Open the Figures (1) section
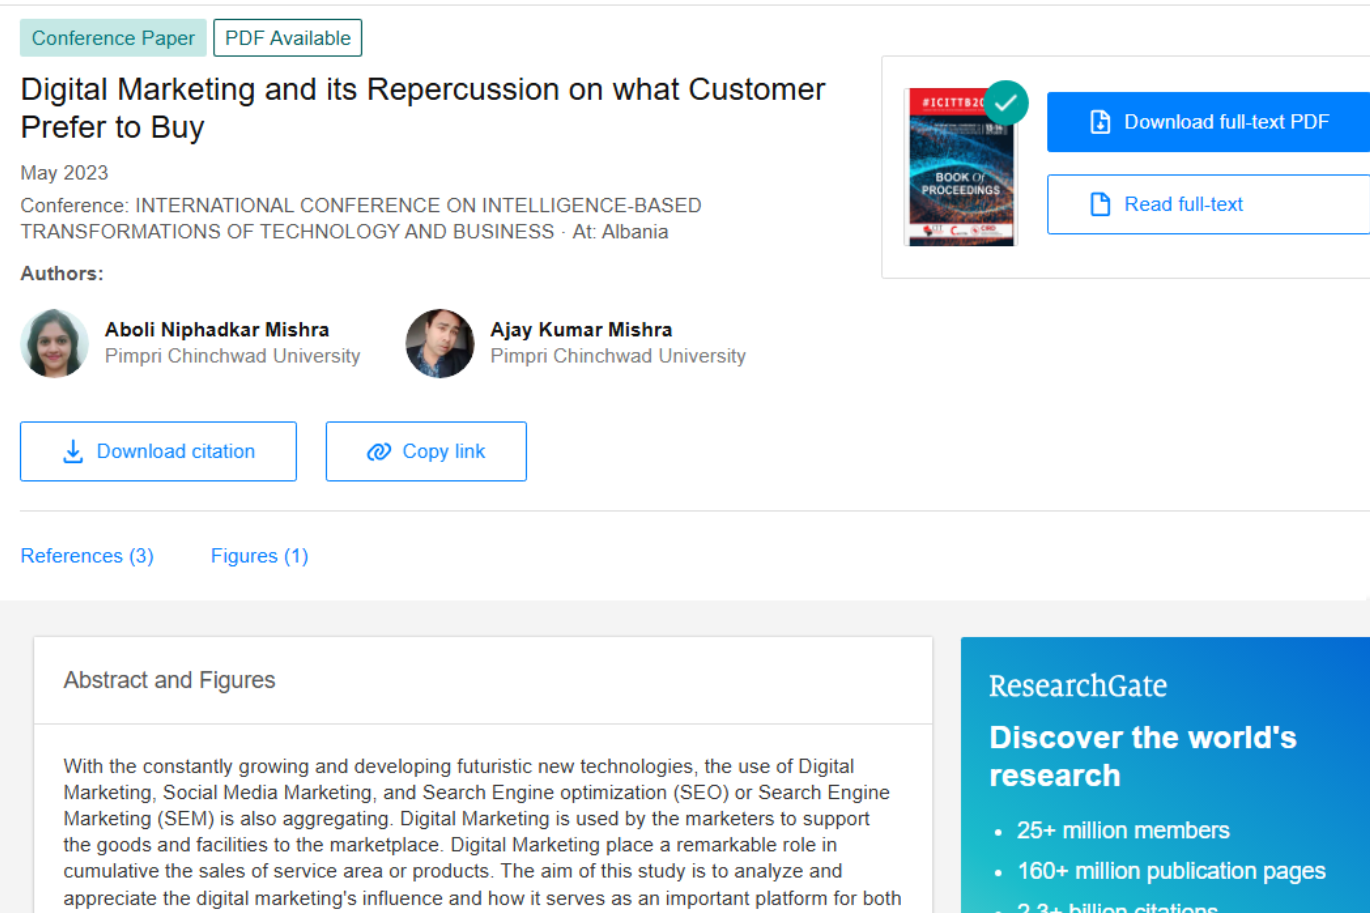Screen dimensions: 1370x913 click(259, 555)
